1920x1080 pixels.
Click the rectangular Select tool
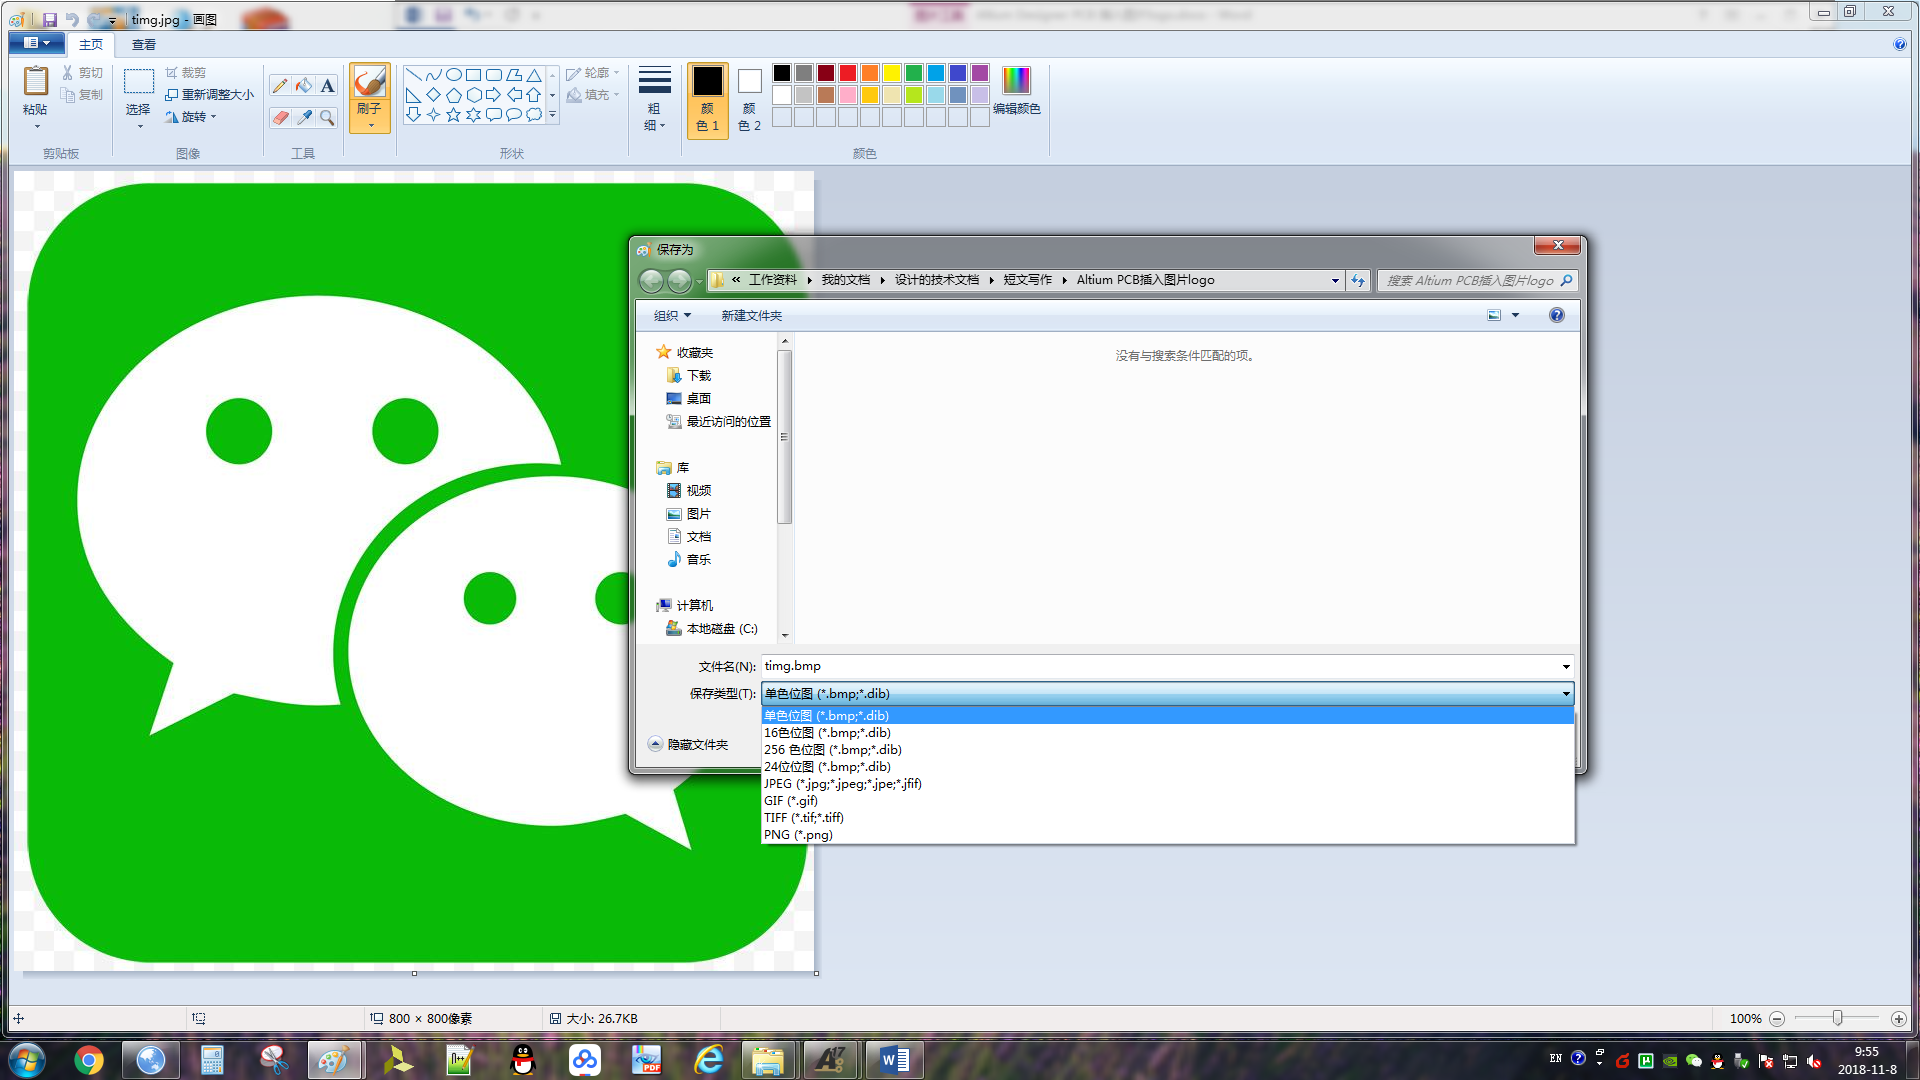tap(138, 81)
